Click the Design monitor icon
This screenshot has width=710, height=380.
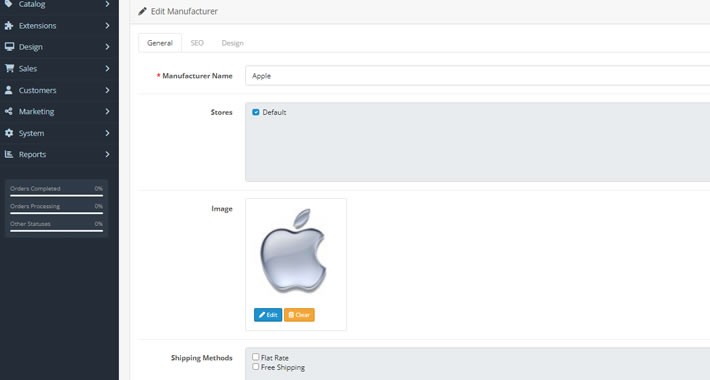pyautogui.click(x=9, y=47)
